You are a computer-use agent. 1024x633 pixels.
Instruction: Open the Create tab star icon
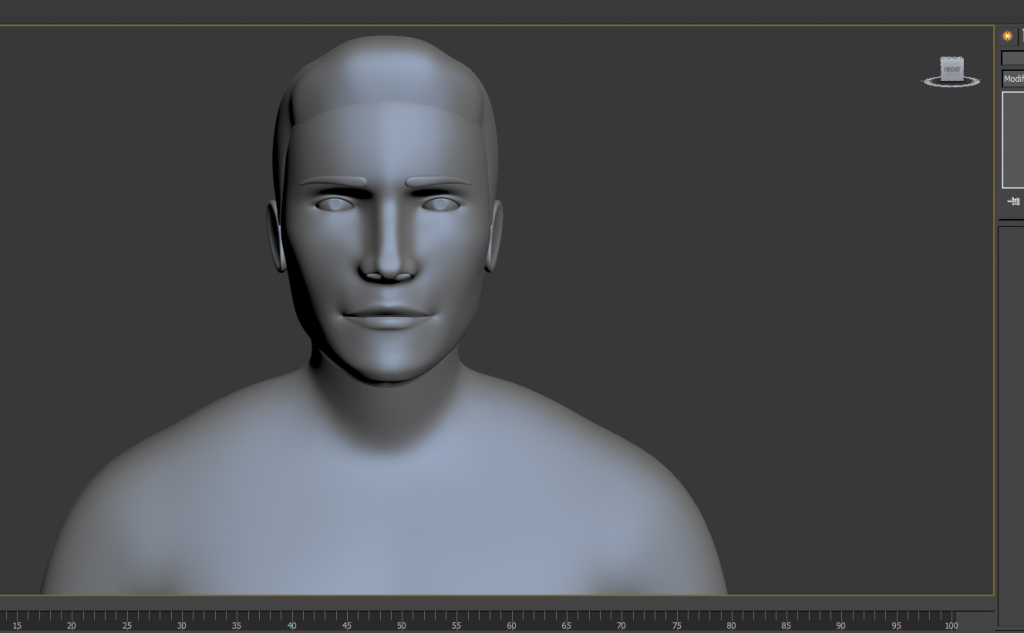pyautogui.click(x=1007, y=36)
